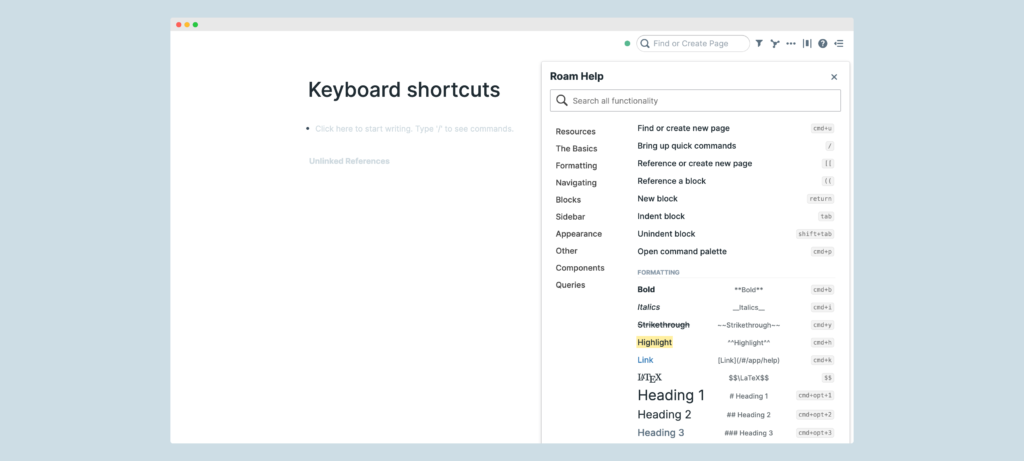The width and height of the screenshot is (1024, 461).
Task: Close the Roam Help panel
Action: (x=834, y=77)
